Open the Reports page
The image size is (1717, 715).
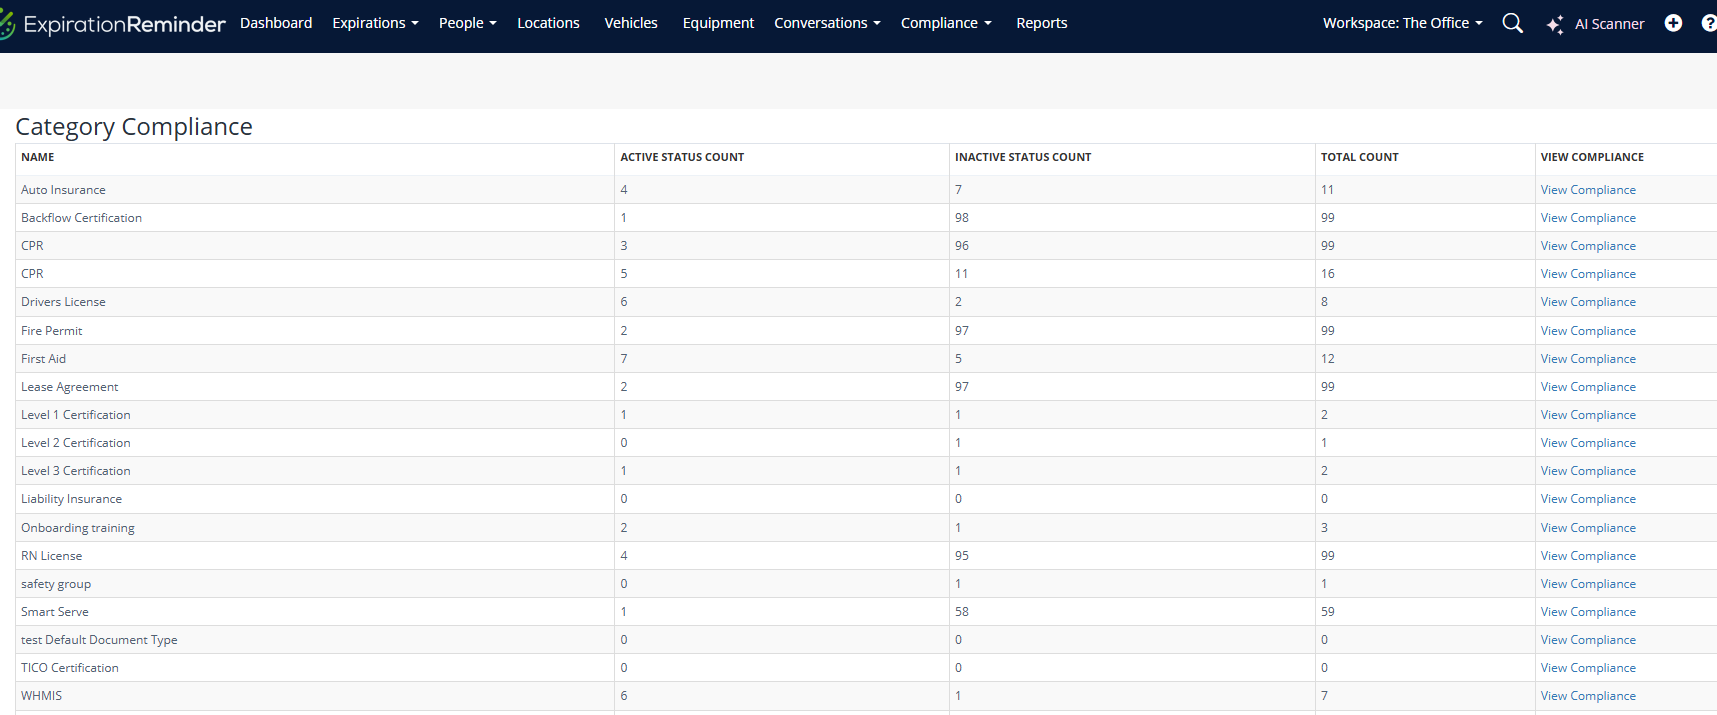[1041, 23]
